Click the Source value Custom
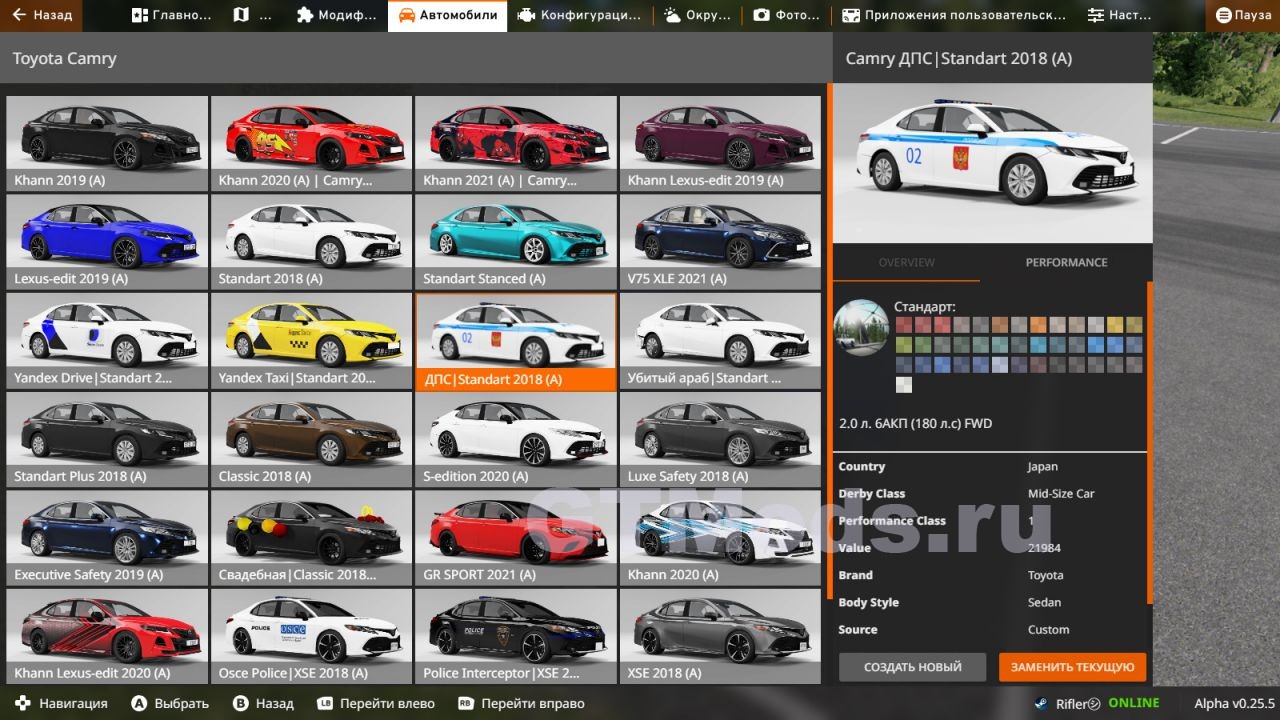This screenshot has height=720, width=1280. pos(1048,629)
